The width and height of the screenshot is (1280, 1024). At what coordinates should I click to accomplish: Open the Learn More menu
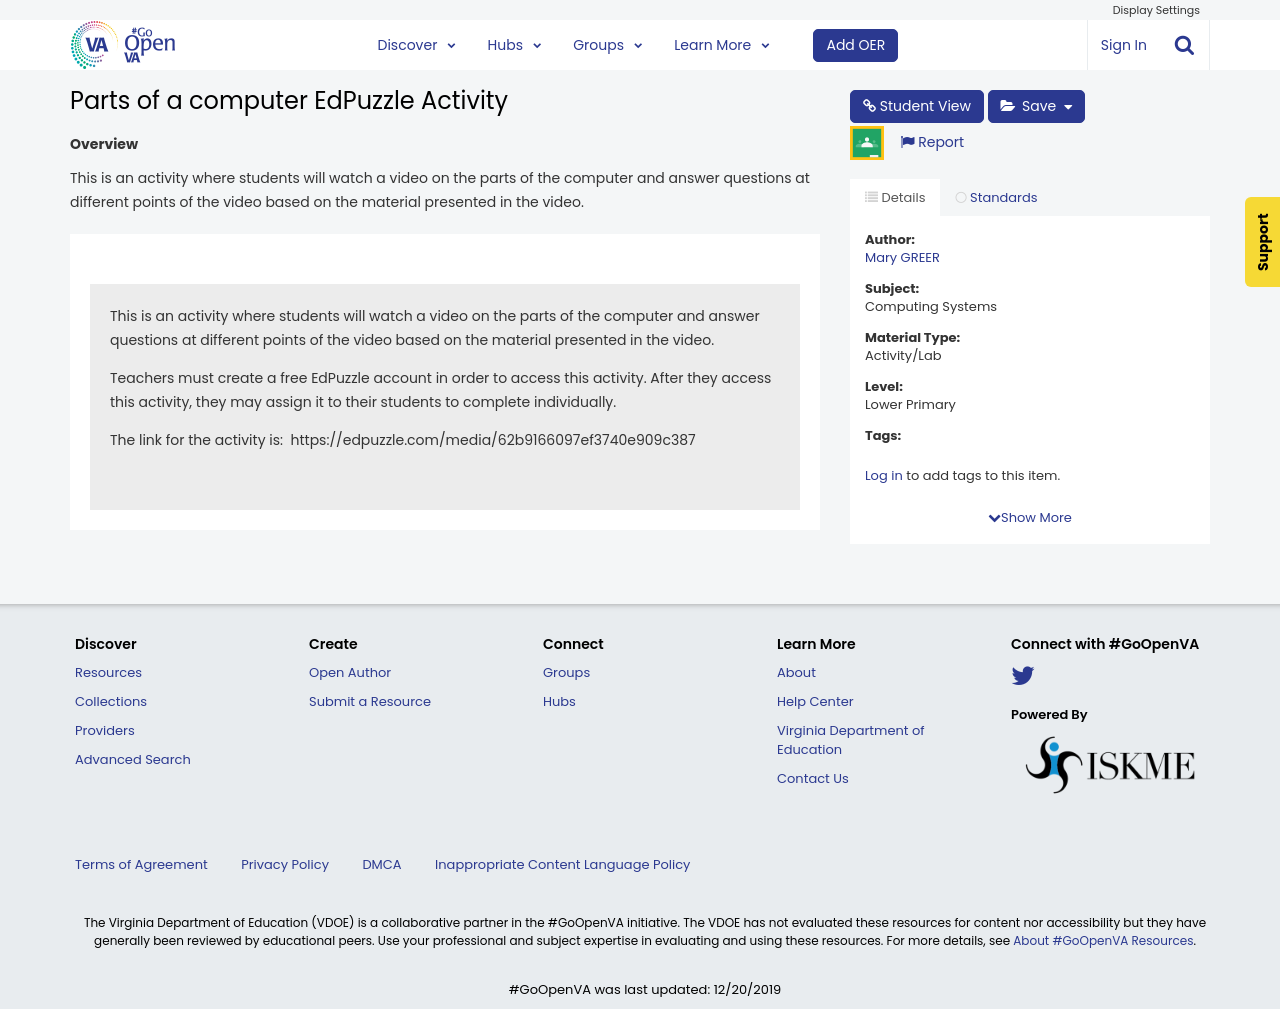point(721,45)
